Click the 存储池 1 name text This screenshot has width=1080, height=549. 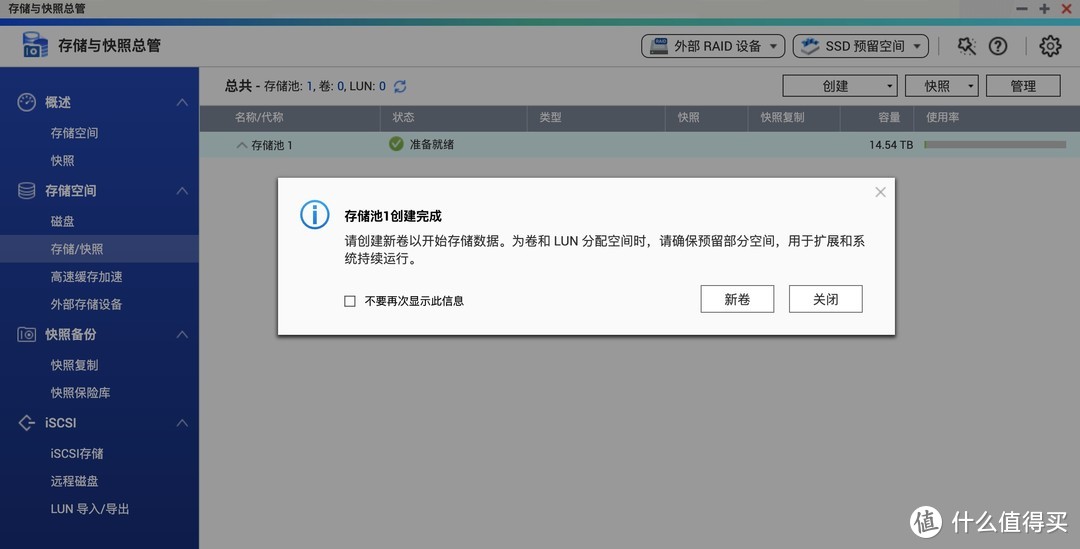272,145
